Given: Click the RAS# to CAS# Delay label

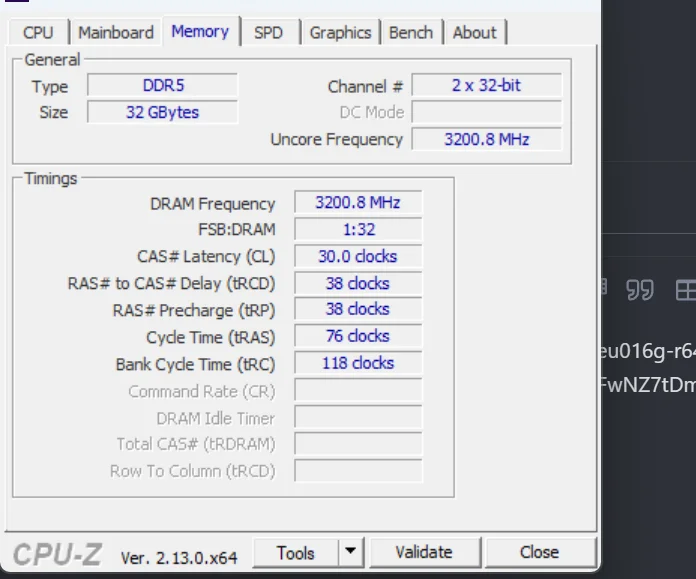Looking at the screenshot, I should 171,284.
